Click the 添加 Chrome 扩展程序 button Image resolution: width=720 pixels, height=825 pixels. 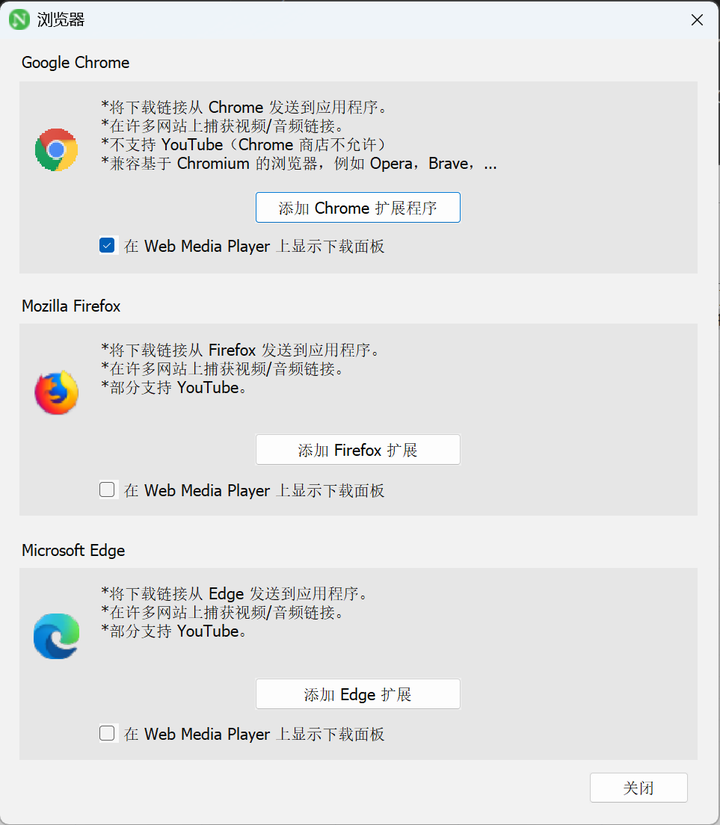(x=358, y=208)
